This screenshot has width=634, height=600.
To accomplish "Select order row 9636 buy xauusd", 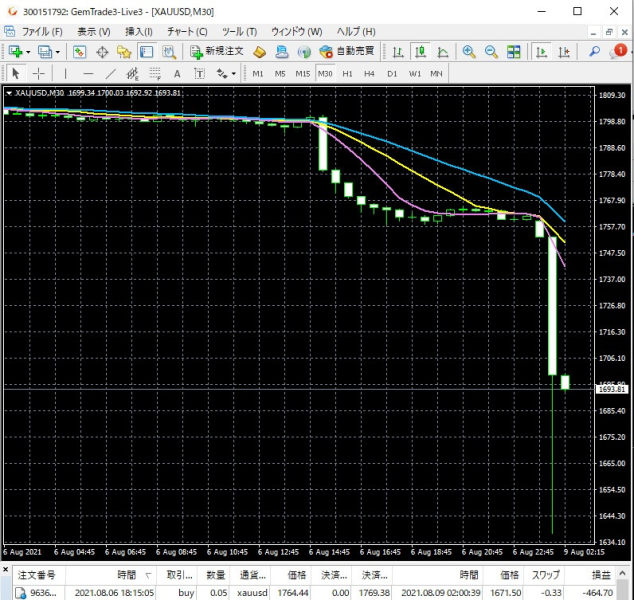I will coord(315,593).
